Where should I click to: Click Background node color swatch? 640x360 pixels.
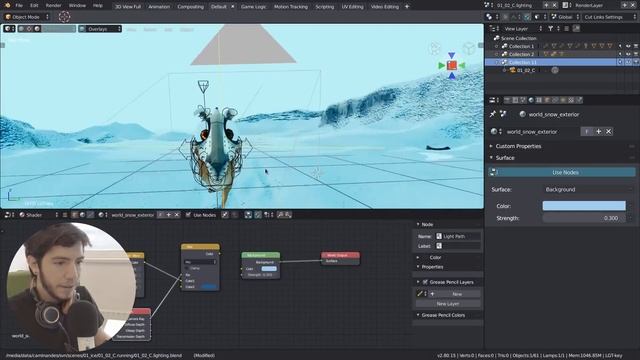[x=269, y=269]
